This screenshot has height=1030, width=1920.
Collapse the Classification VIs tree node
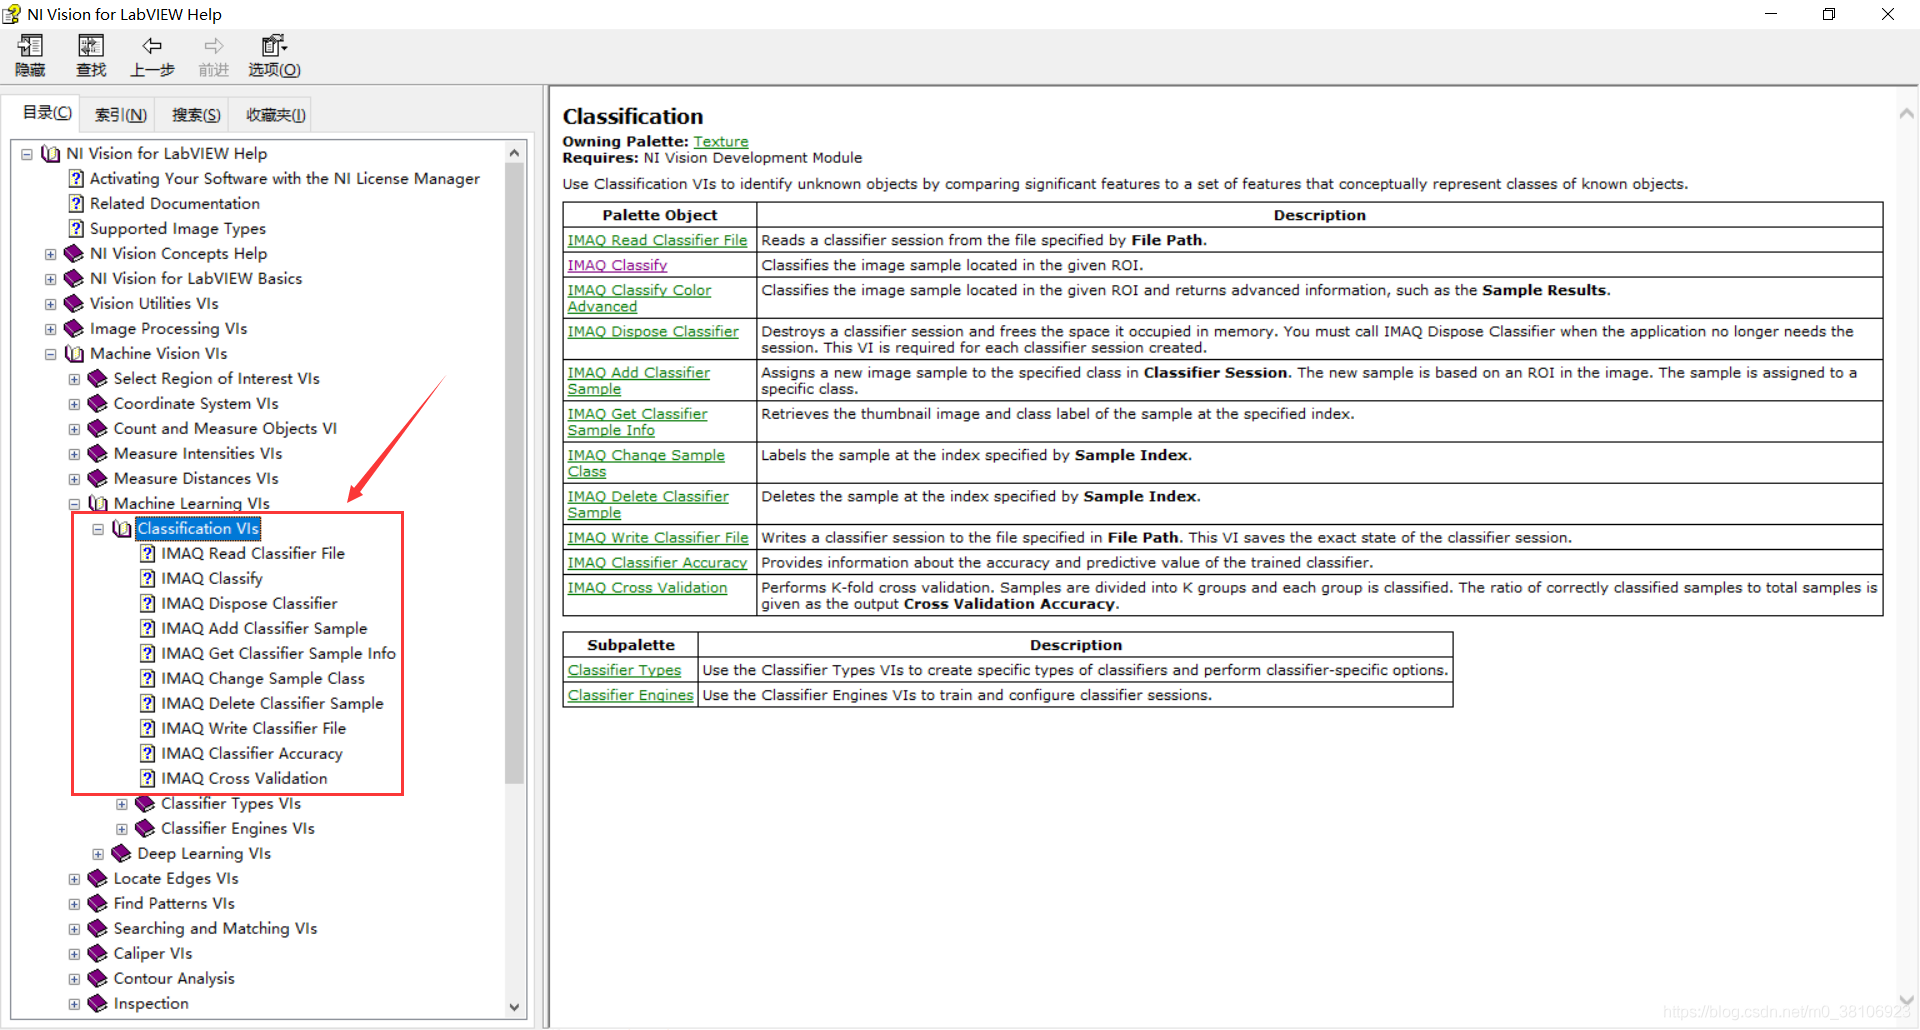pos(98,529)
